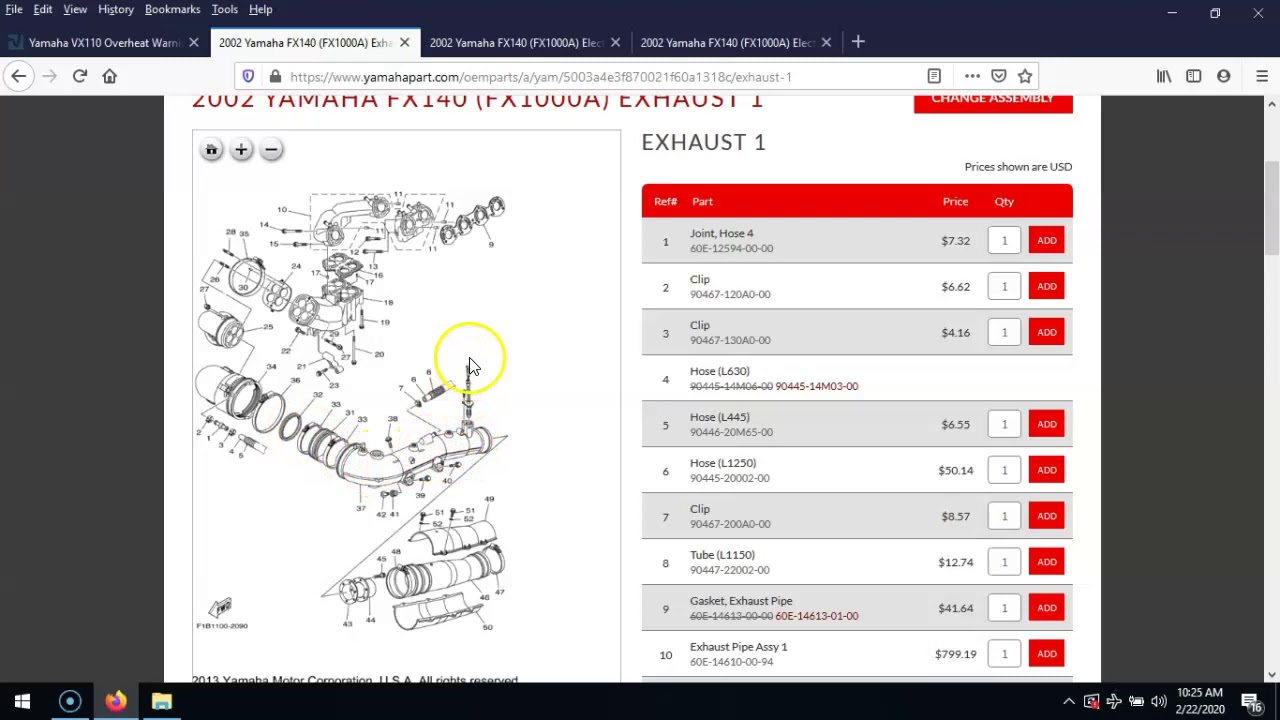
Task: Open the volume control in system tray
Action: 1159,701
